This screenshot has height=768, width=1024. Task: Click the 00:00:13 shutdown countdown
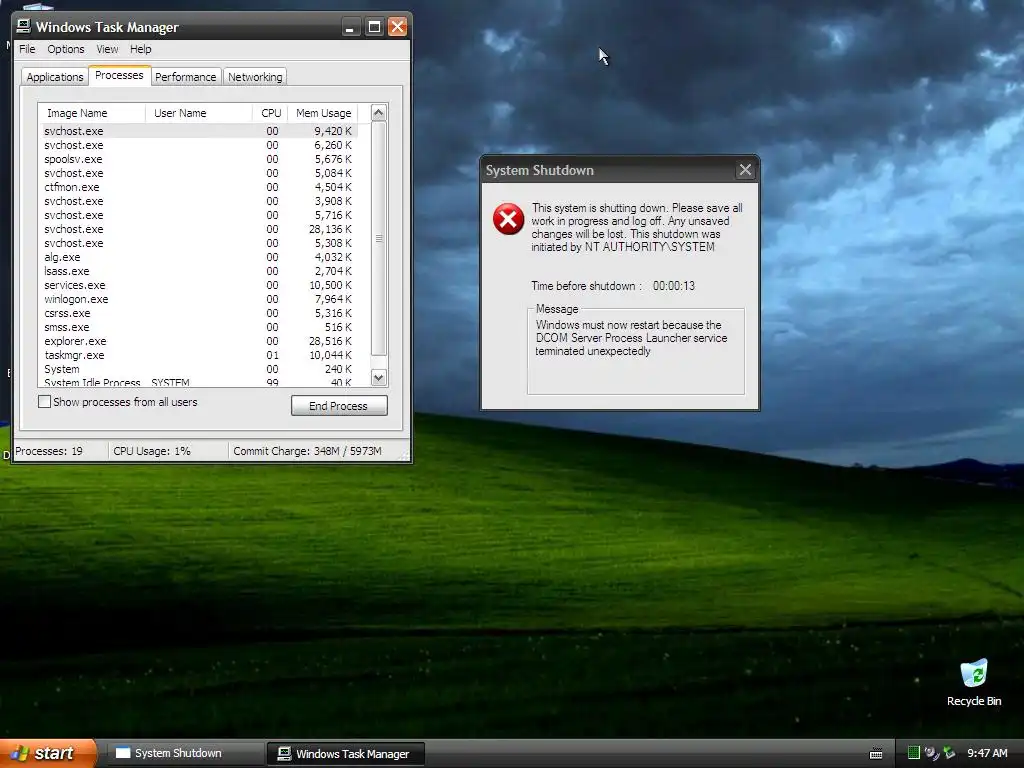coord(674,286)
